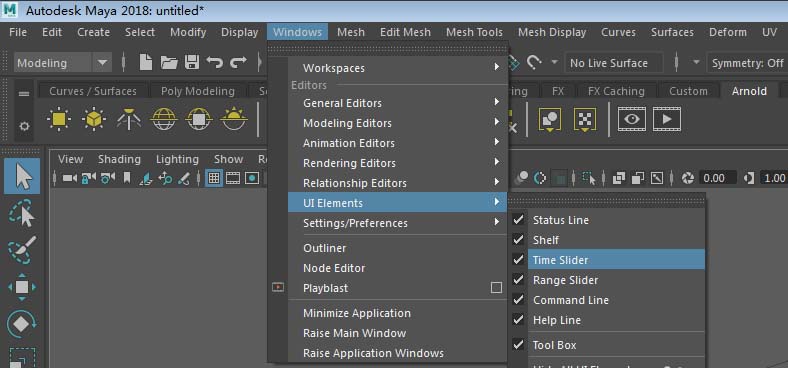This screenshot has width=788, height=368.
Task: Click the Select Camera icon in panel toolbar
Action: pos(70,178)
